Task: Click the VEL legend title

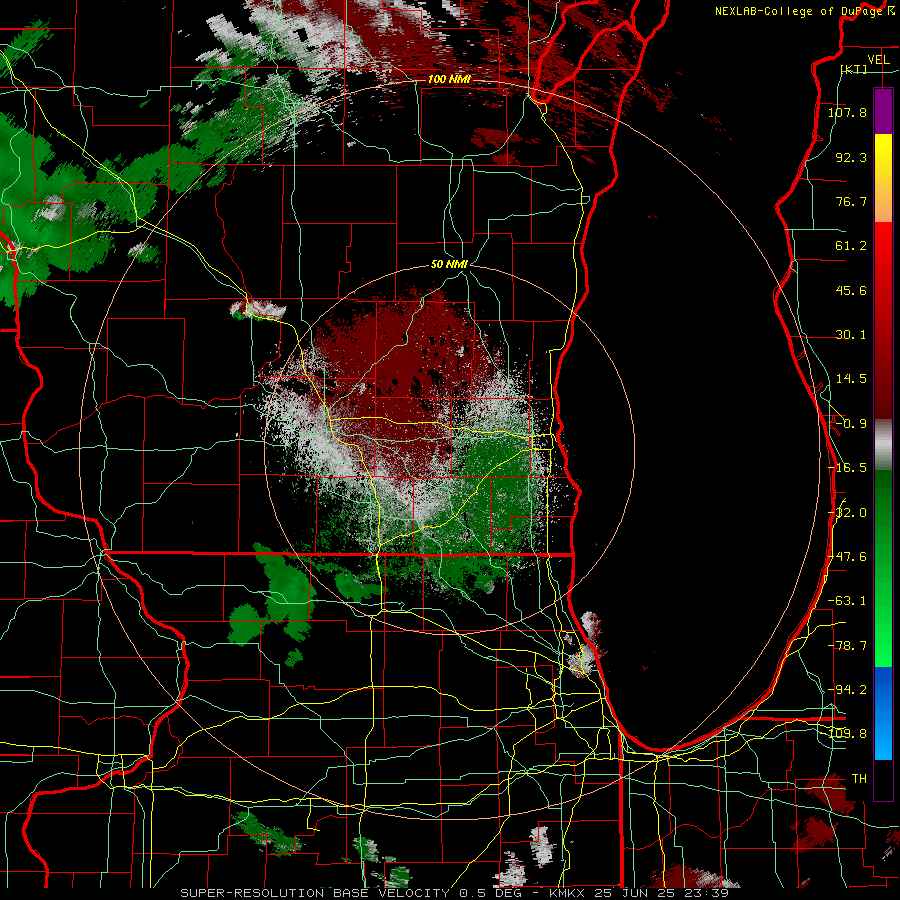Action: pos(878,60)
